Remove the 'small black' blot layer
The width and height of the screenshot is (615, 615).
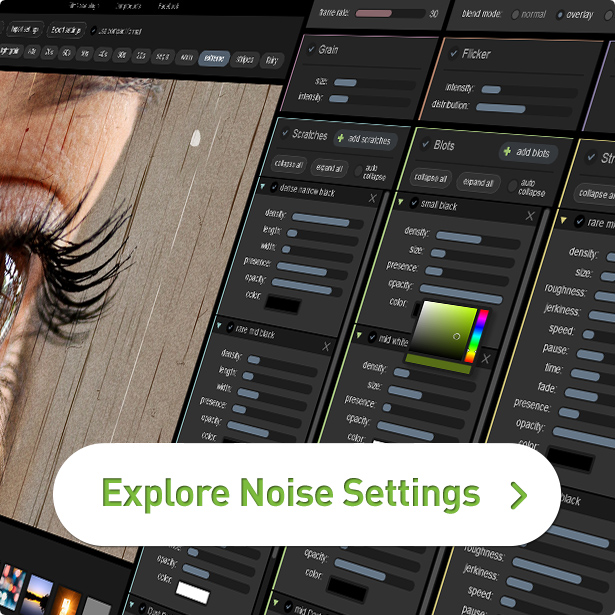530,215
